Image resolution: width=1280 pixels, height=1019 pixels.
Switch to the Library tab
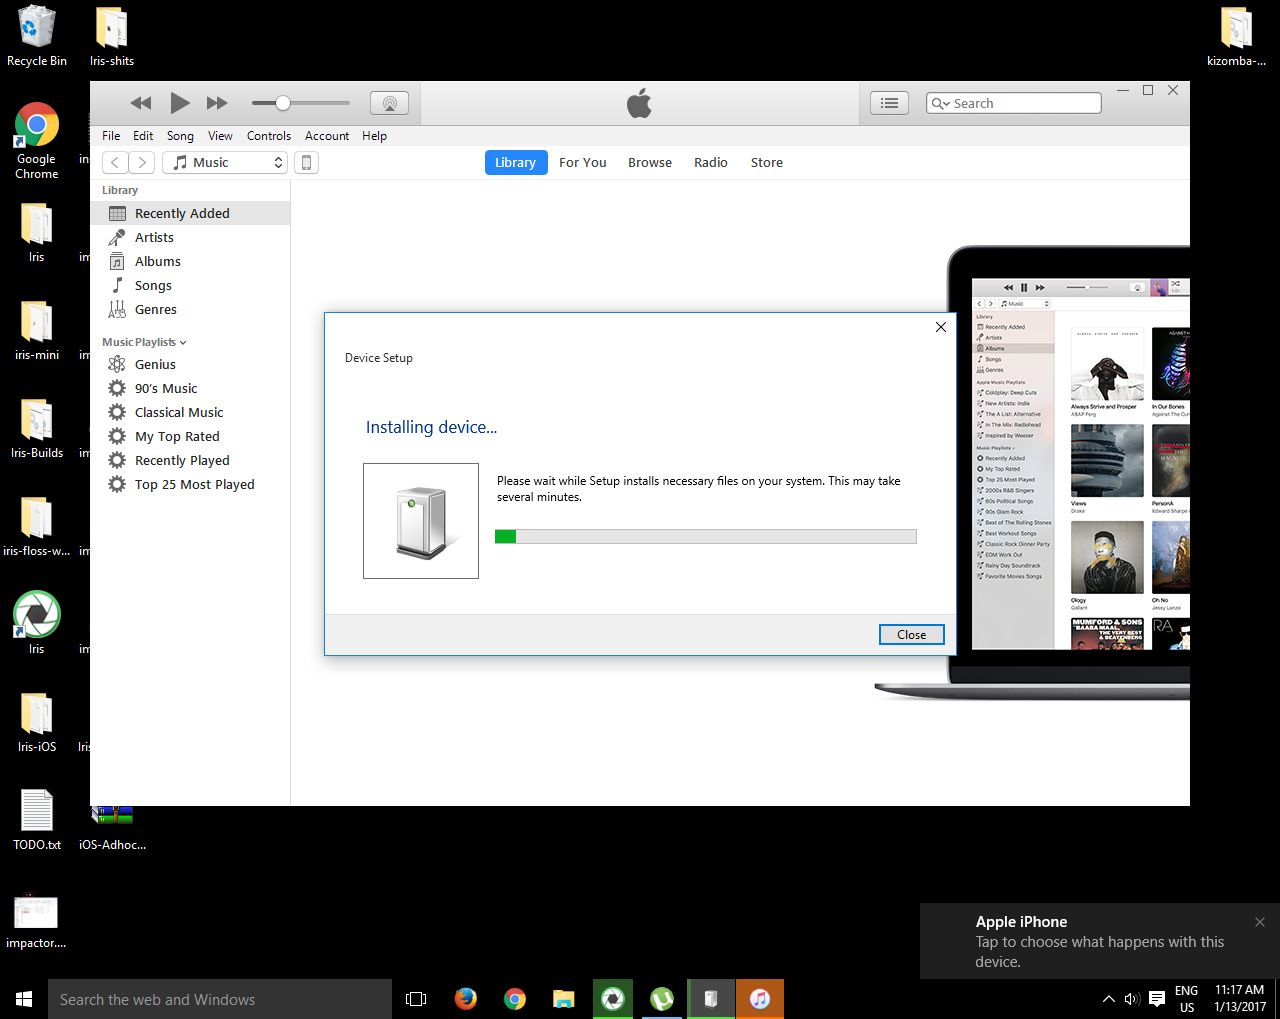pyautogui.click(x=516, y=162)
